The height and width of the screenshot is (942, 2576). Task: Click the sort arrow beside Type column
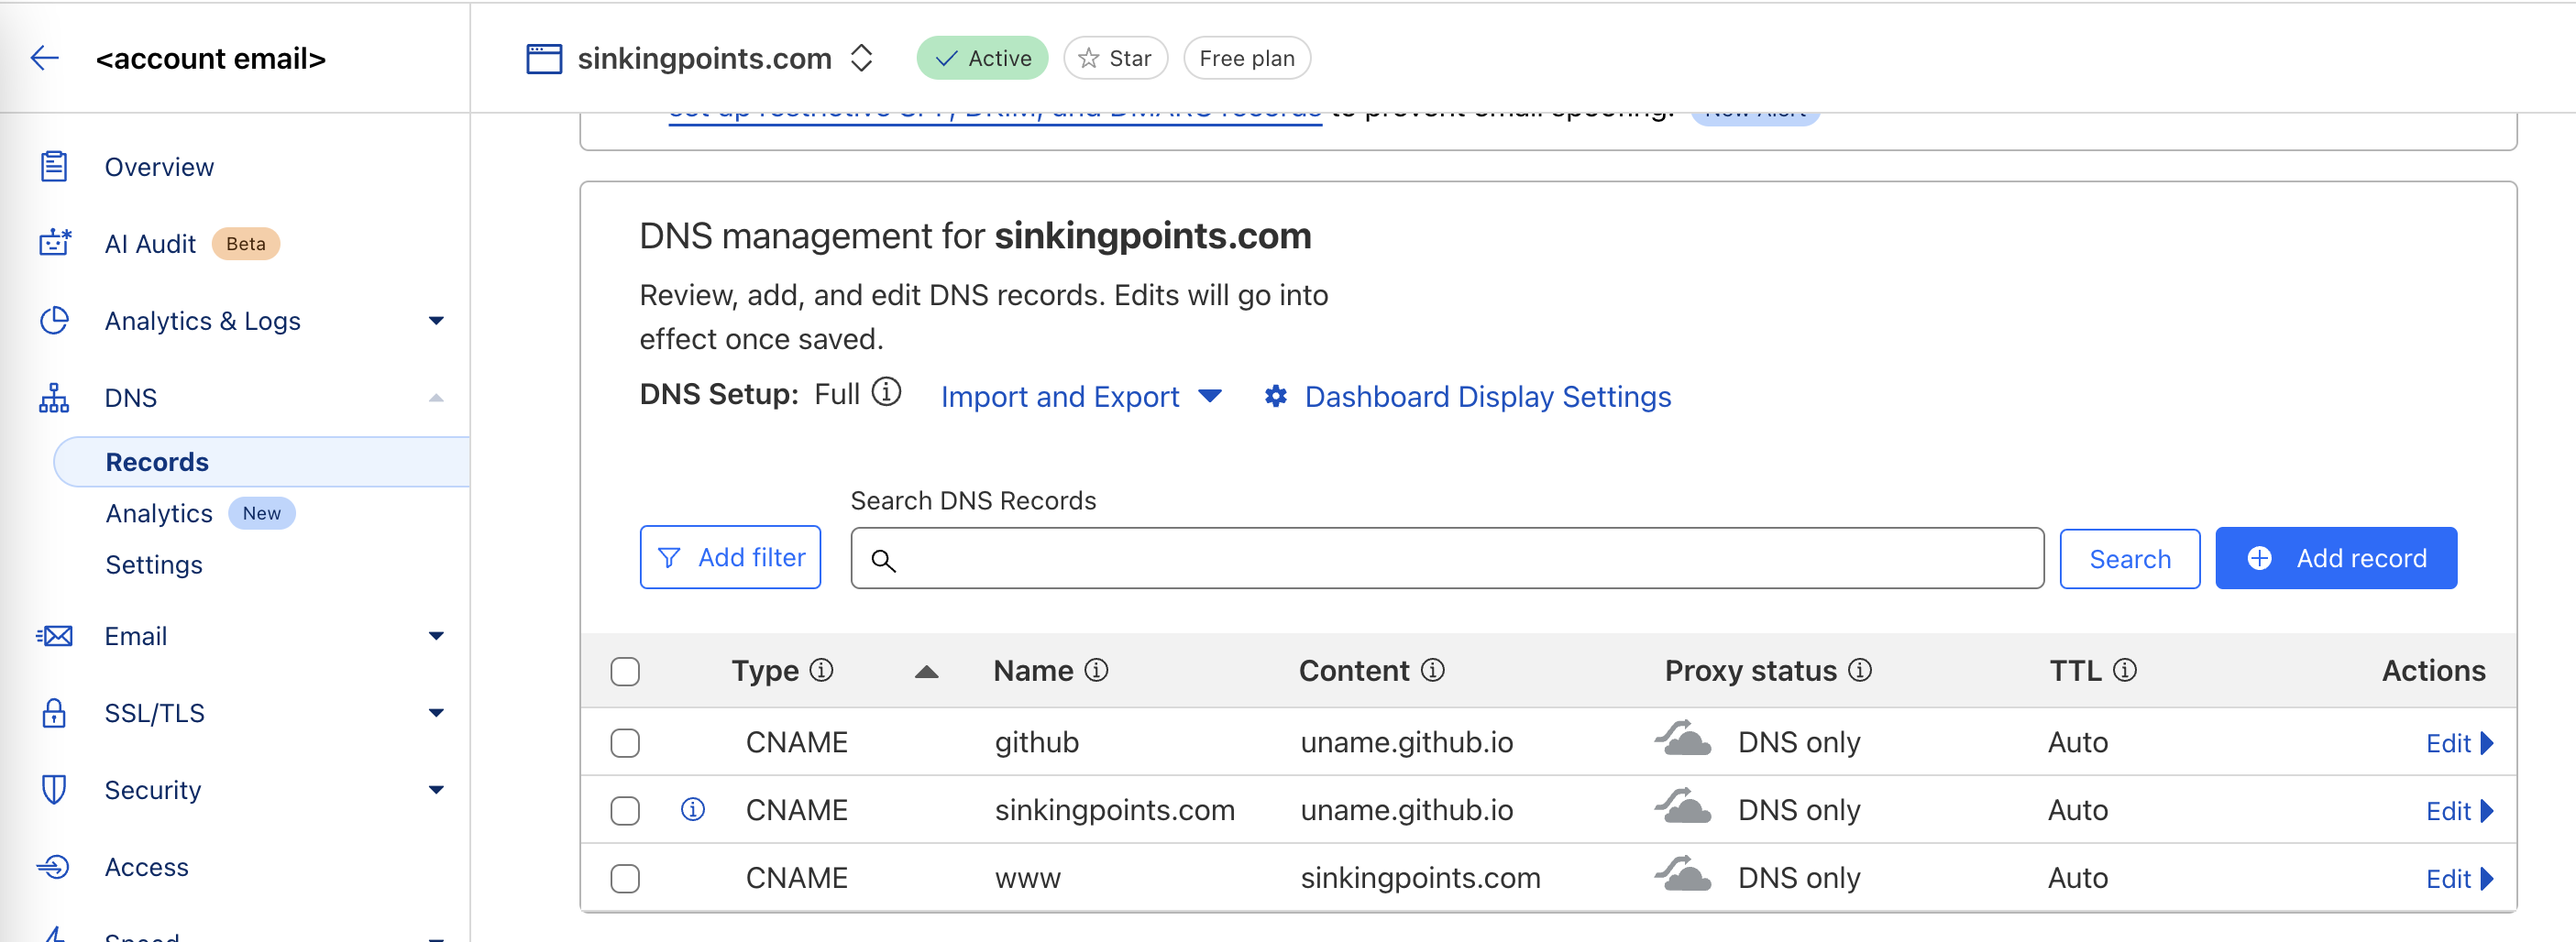pos(927,672)
